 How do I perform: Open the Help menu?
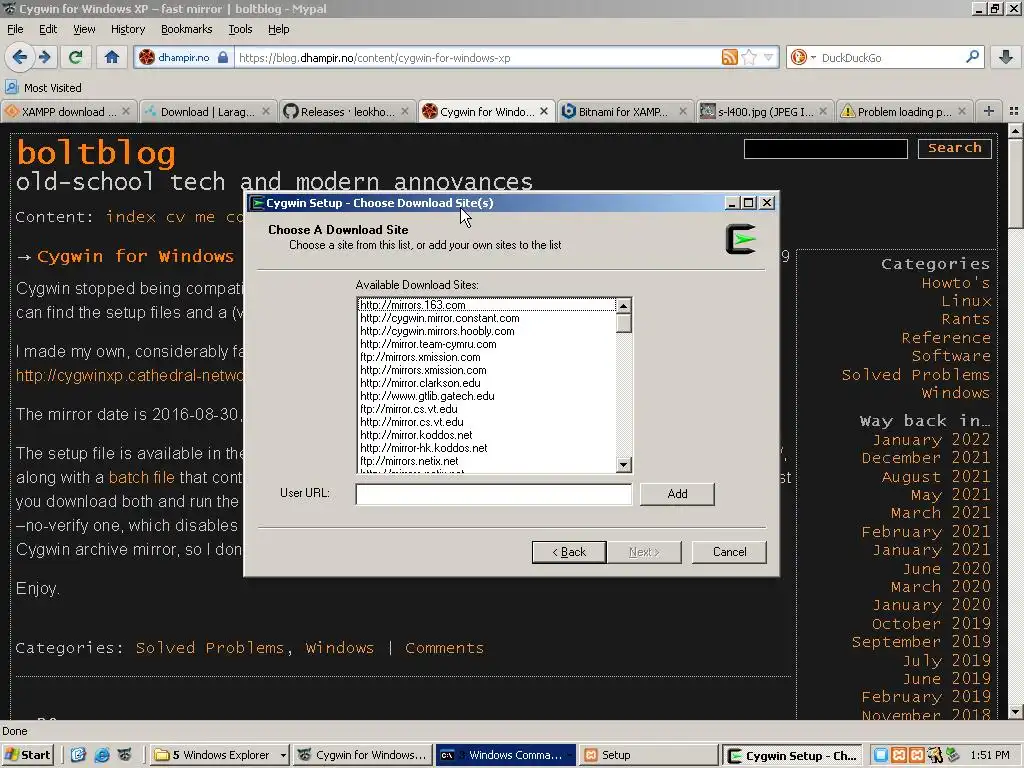278,29
